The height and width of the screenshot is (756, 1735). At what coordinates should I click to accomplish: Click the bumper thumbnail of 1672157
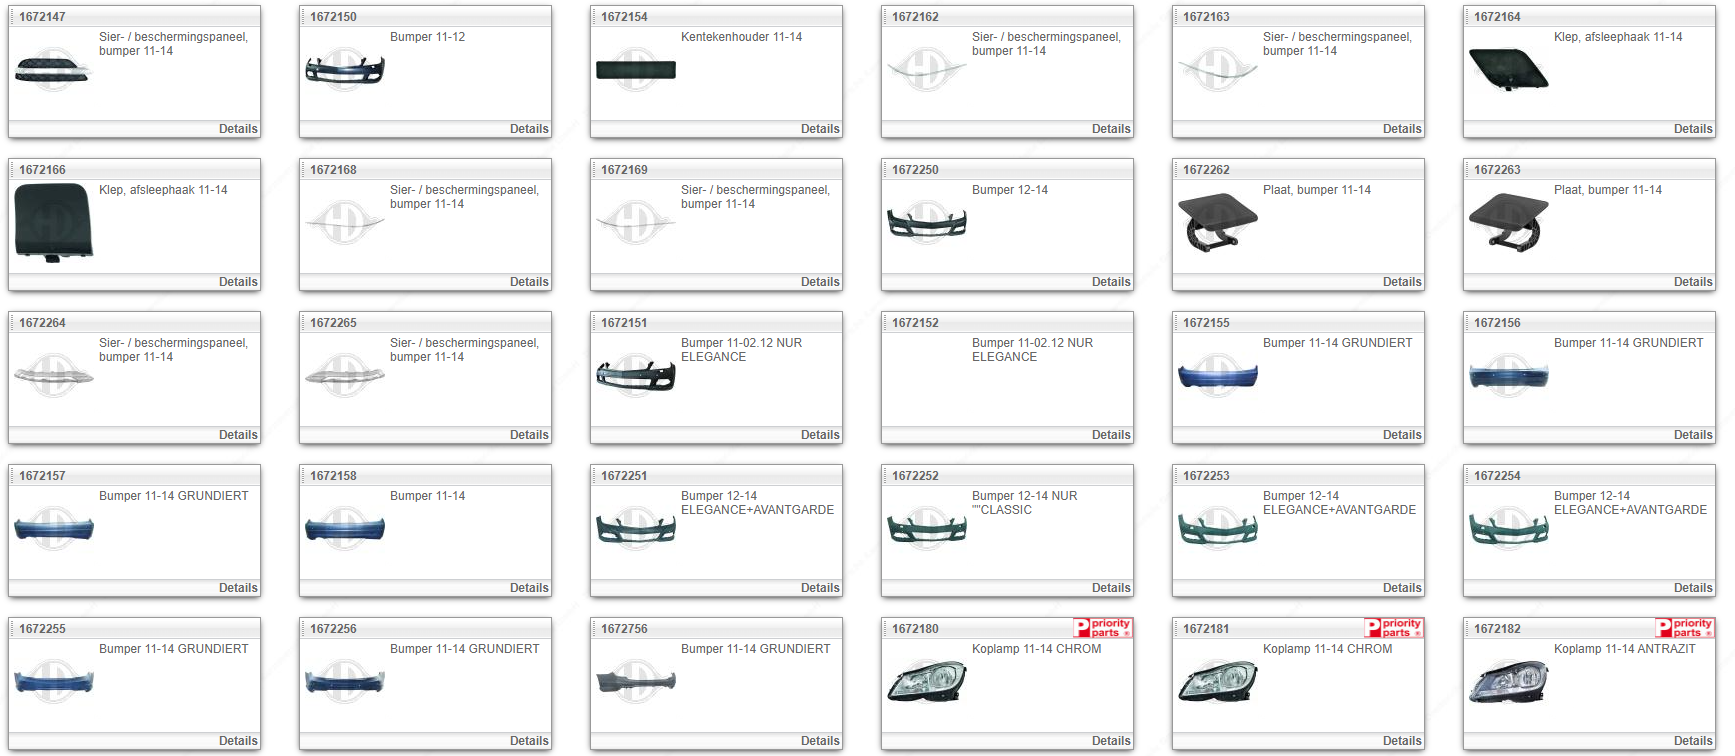click(x=53, y=529)
